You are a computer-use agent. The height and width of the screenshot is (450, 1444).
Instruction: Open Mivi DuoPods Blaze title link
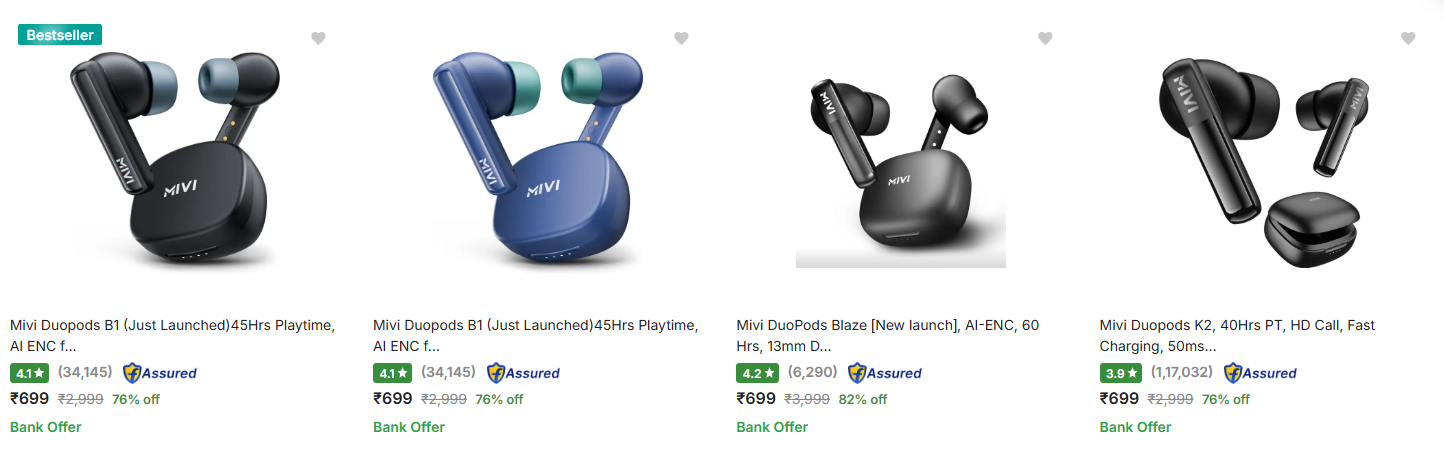point(888,336)
